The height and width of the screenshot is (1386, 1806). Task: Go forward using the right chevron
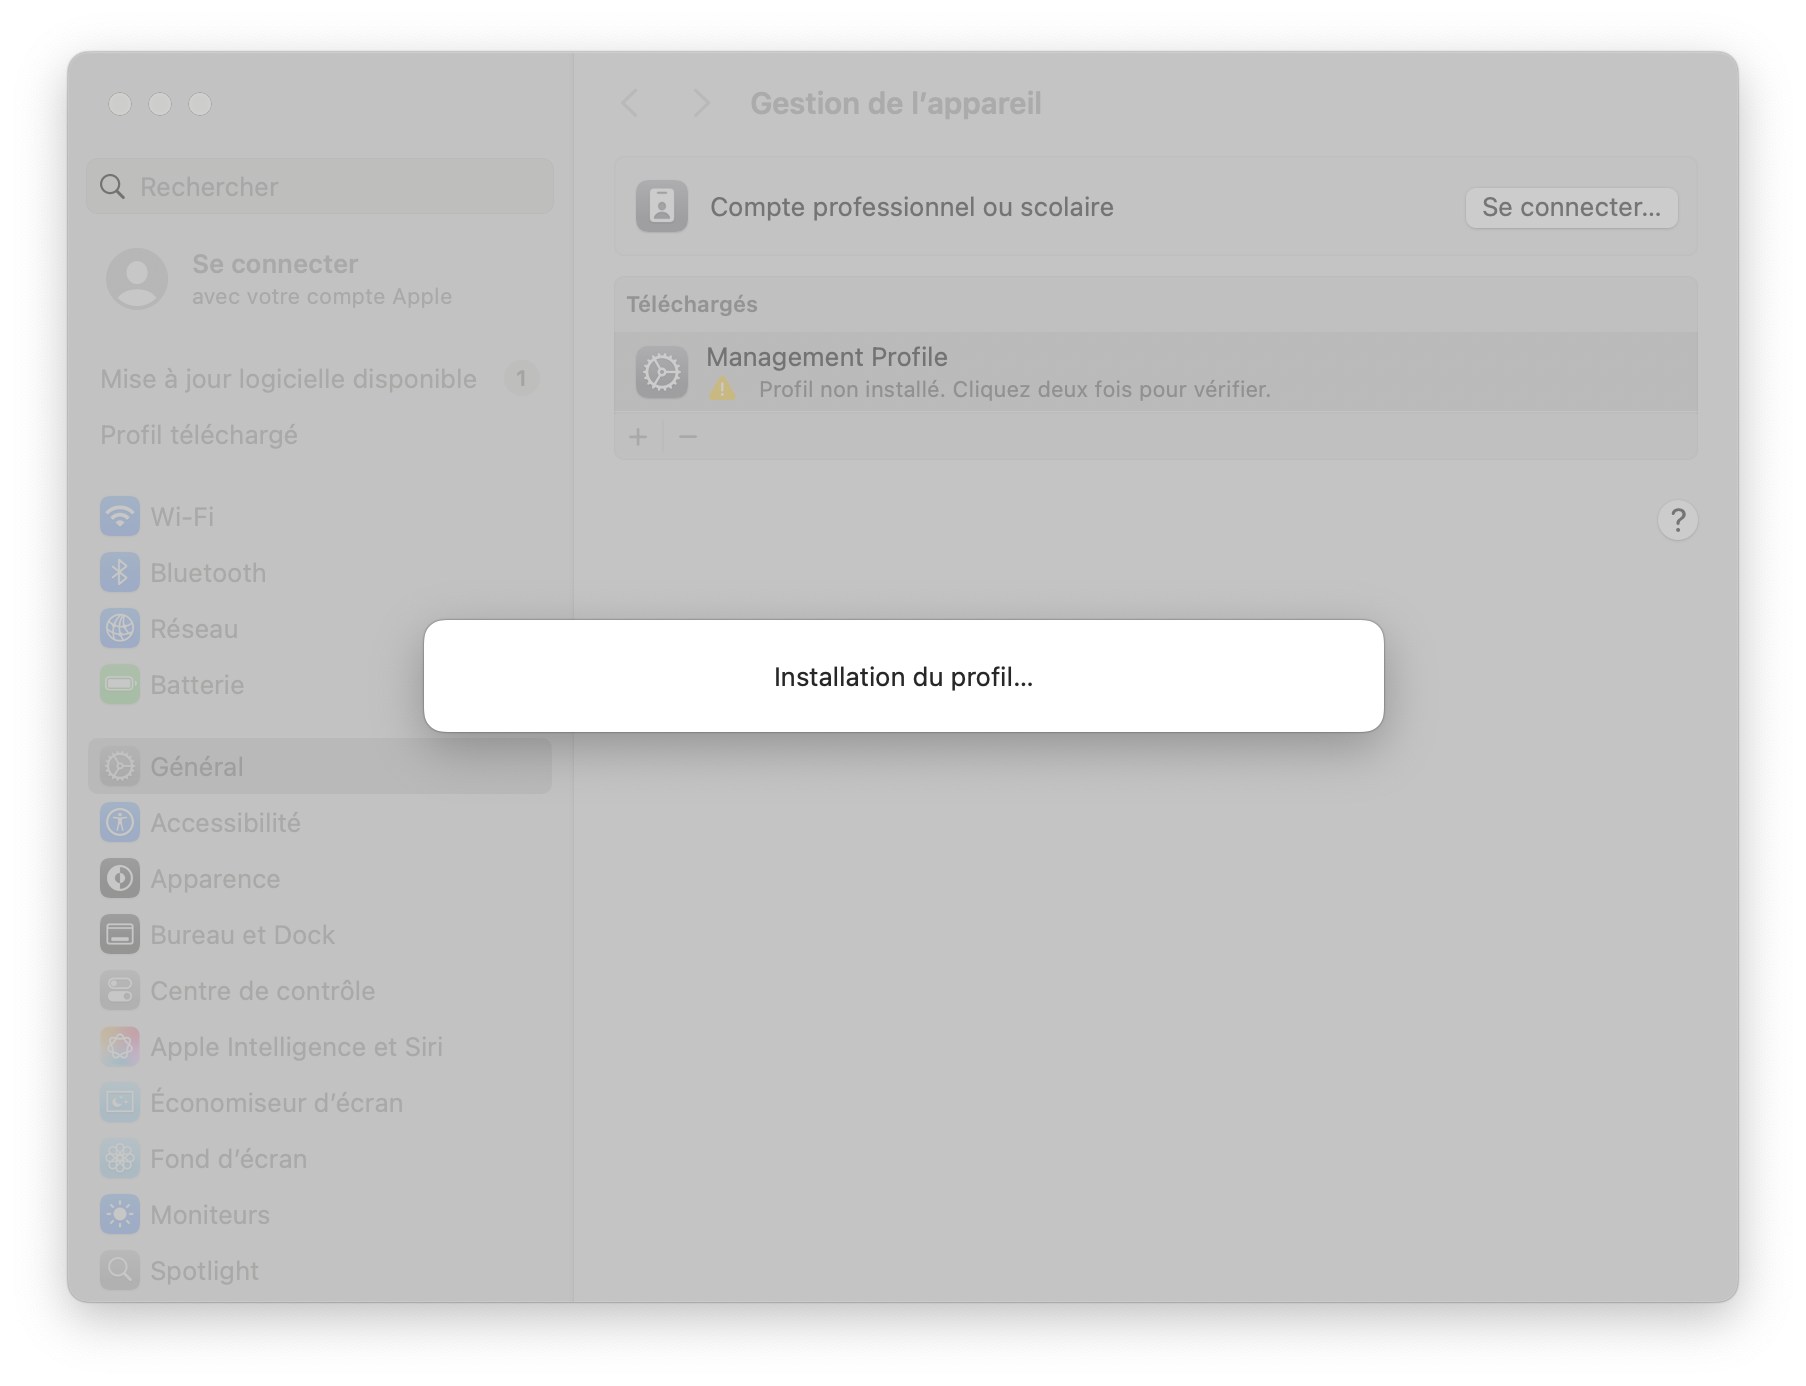[701, 103]
